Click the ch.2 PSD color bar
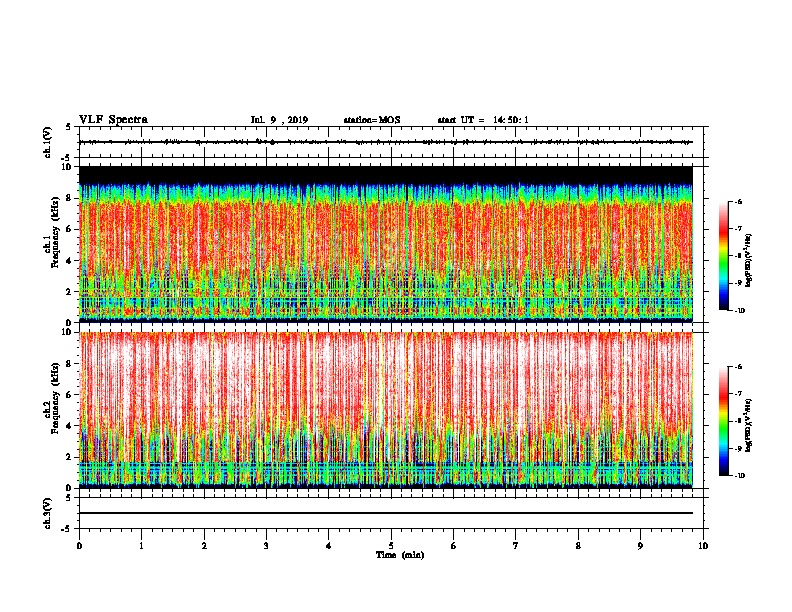Image resolution: width=792 pixels, height=612 pixels. coord(724,421)
